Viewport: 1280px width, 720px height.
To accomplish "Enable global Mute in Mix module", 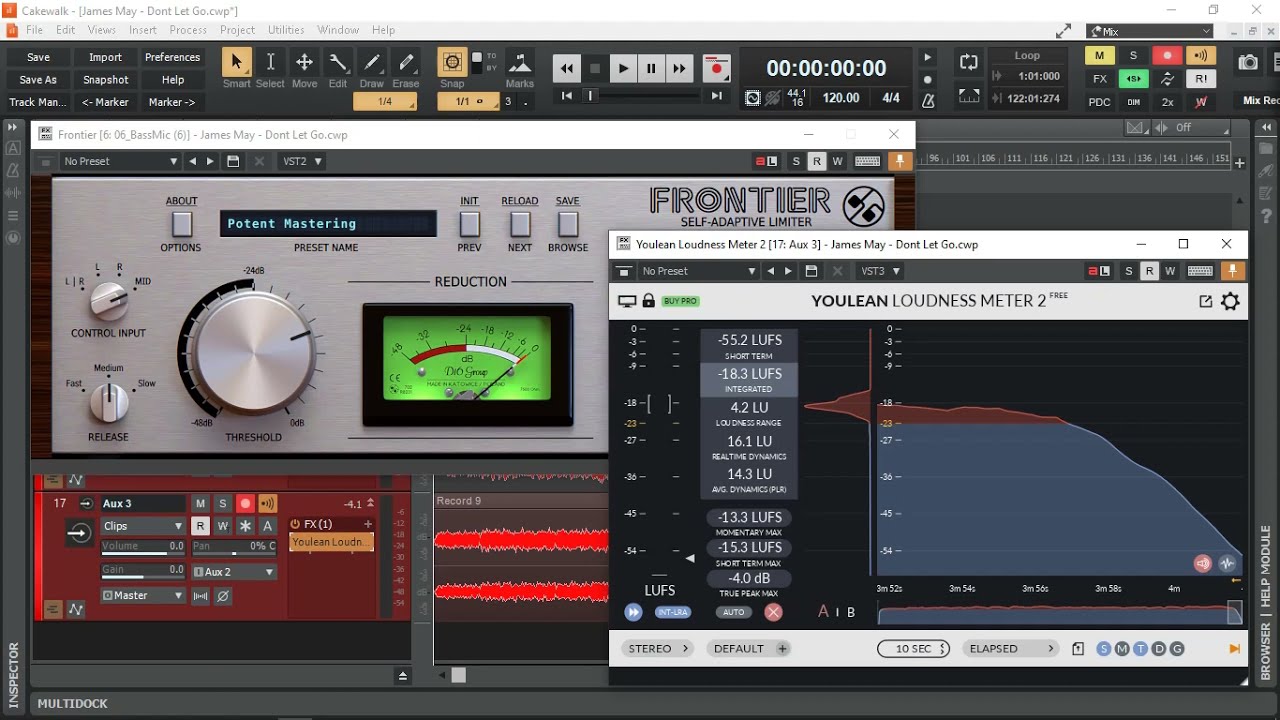I will tap(1099, 56).
